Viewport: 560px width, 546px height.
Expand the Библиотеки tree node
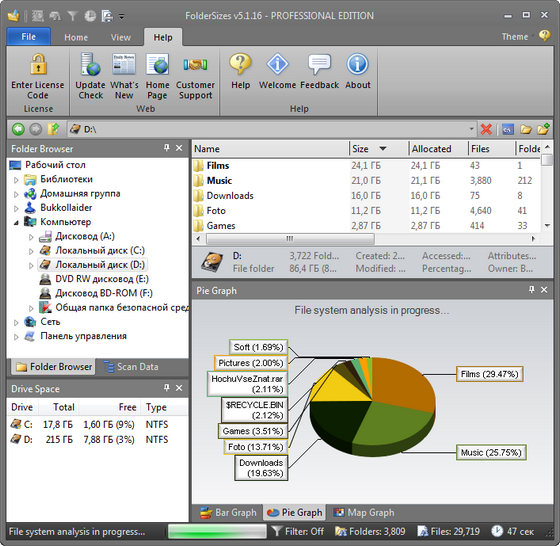[16, 180]
